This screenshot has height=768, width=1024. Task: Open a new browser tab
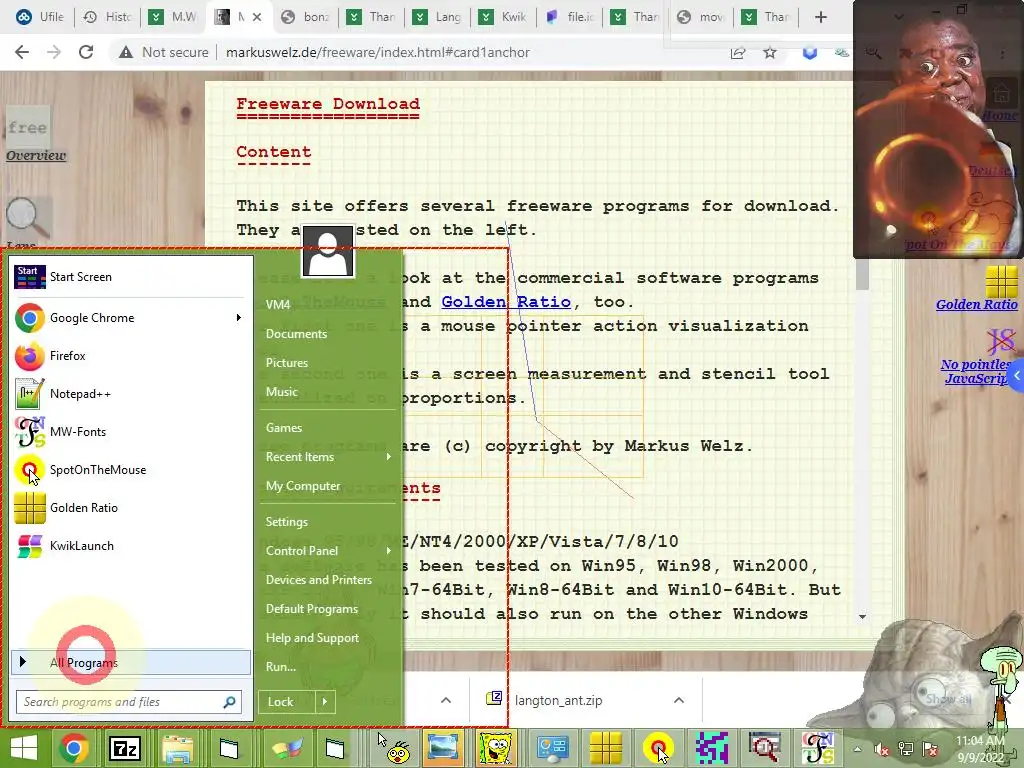pos(821,17)
